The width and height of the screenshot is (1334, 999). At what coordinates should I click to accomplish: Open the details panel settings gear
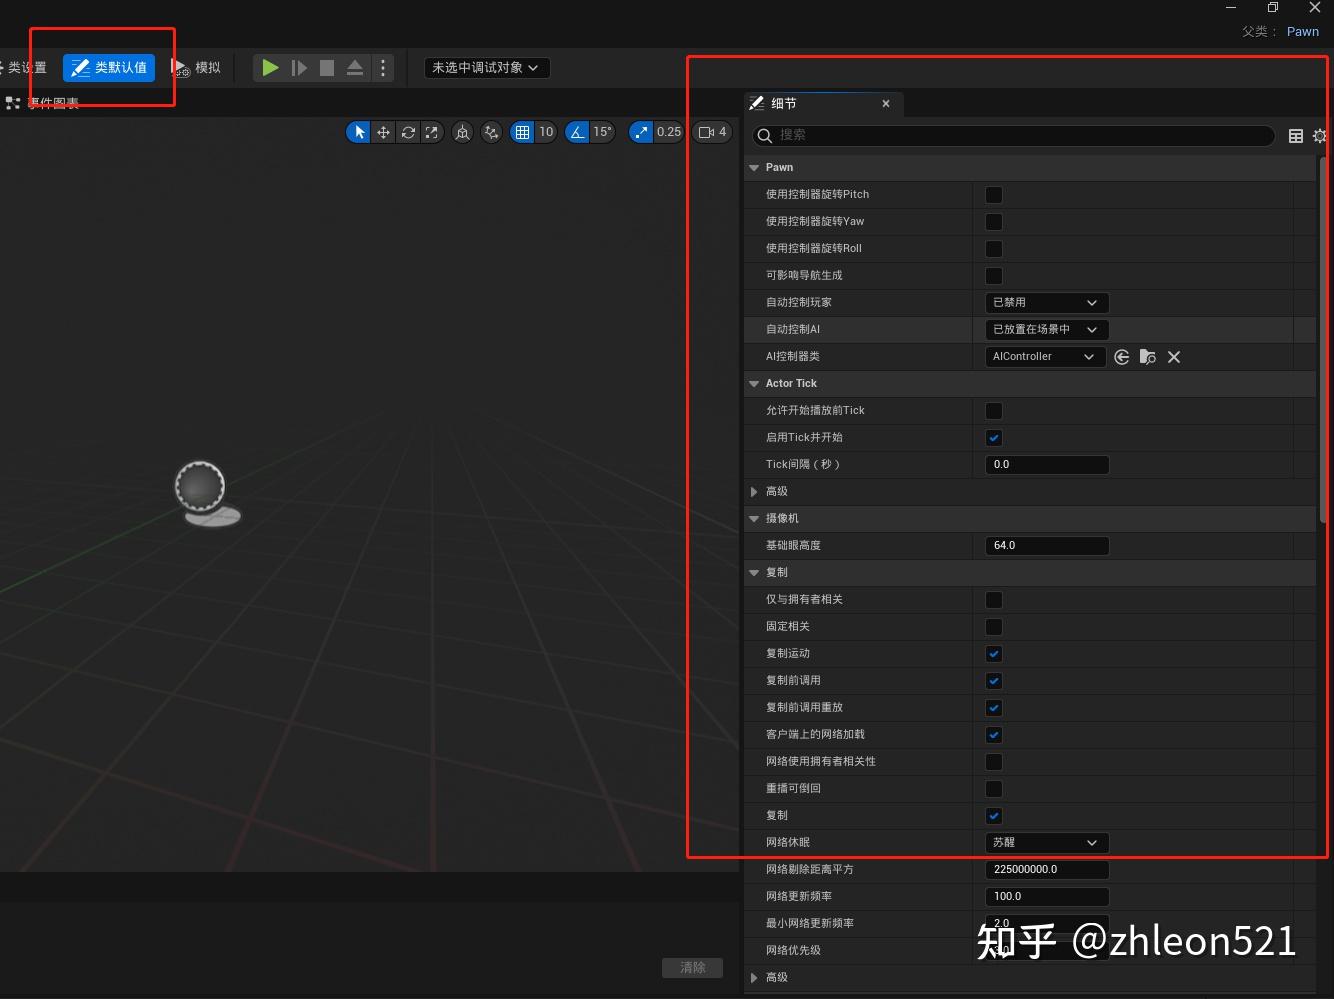1320,136
